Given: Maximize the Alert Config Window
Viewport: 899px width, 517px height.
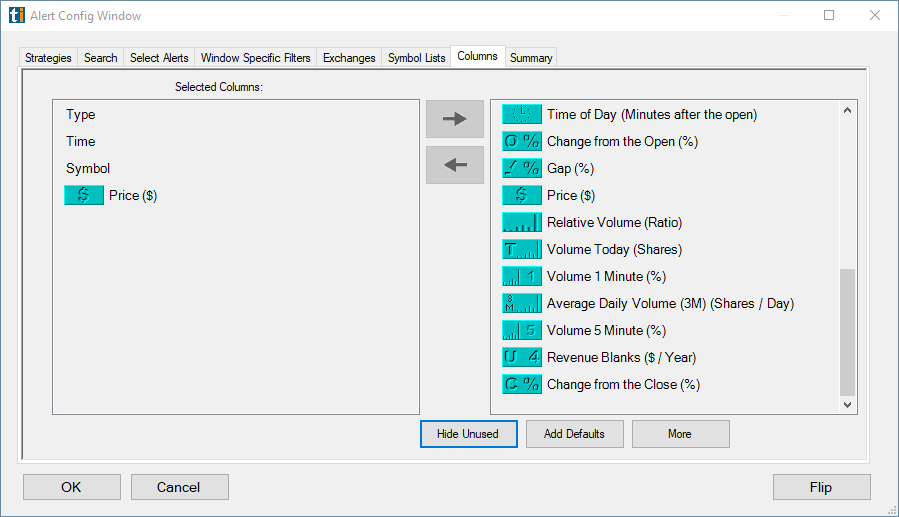Looking at the screenshot, I should point(829,15).
